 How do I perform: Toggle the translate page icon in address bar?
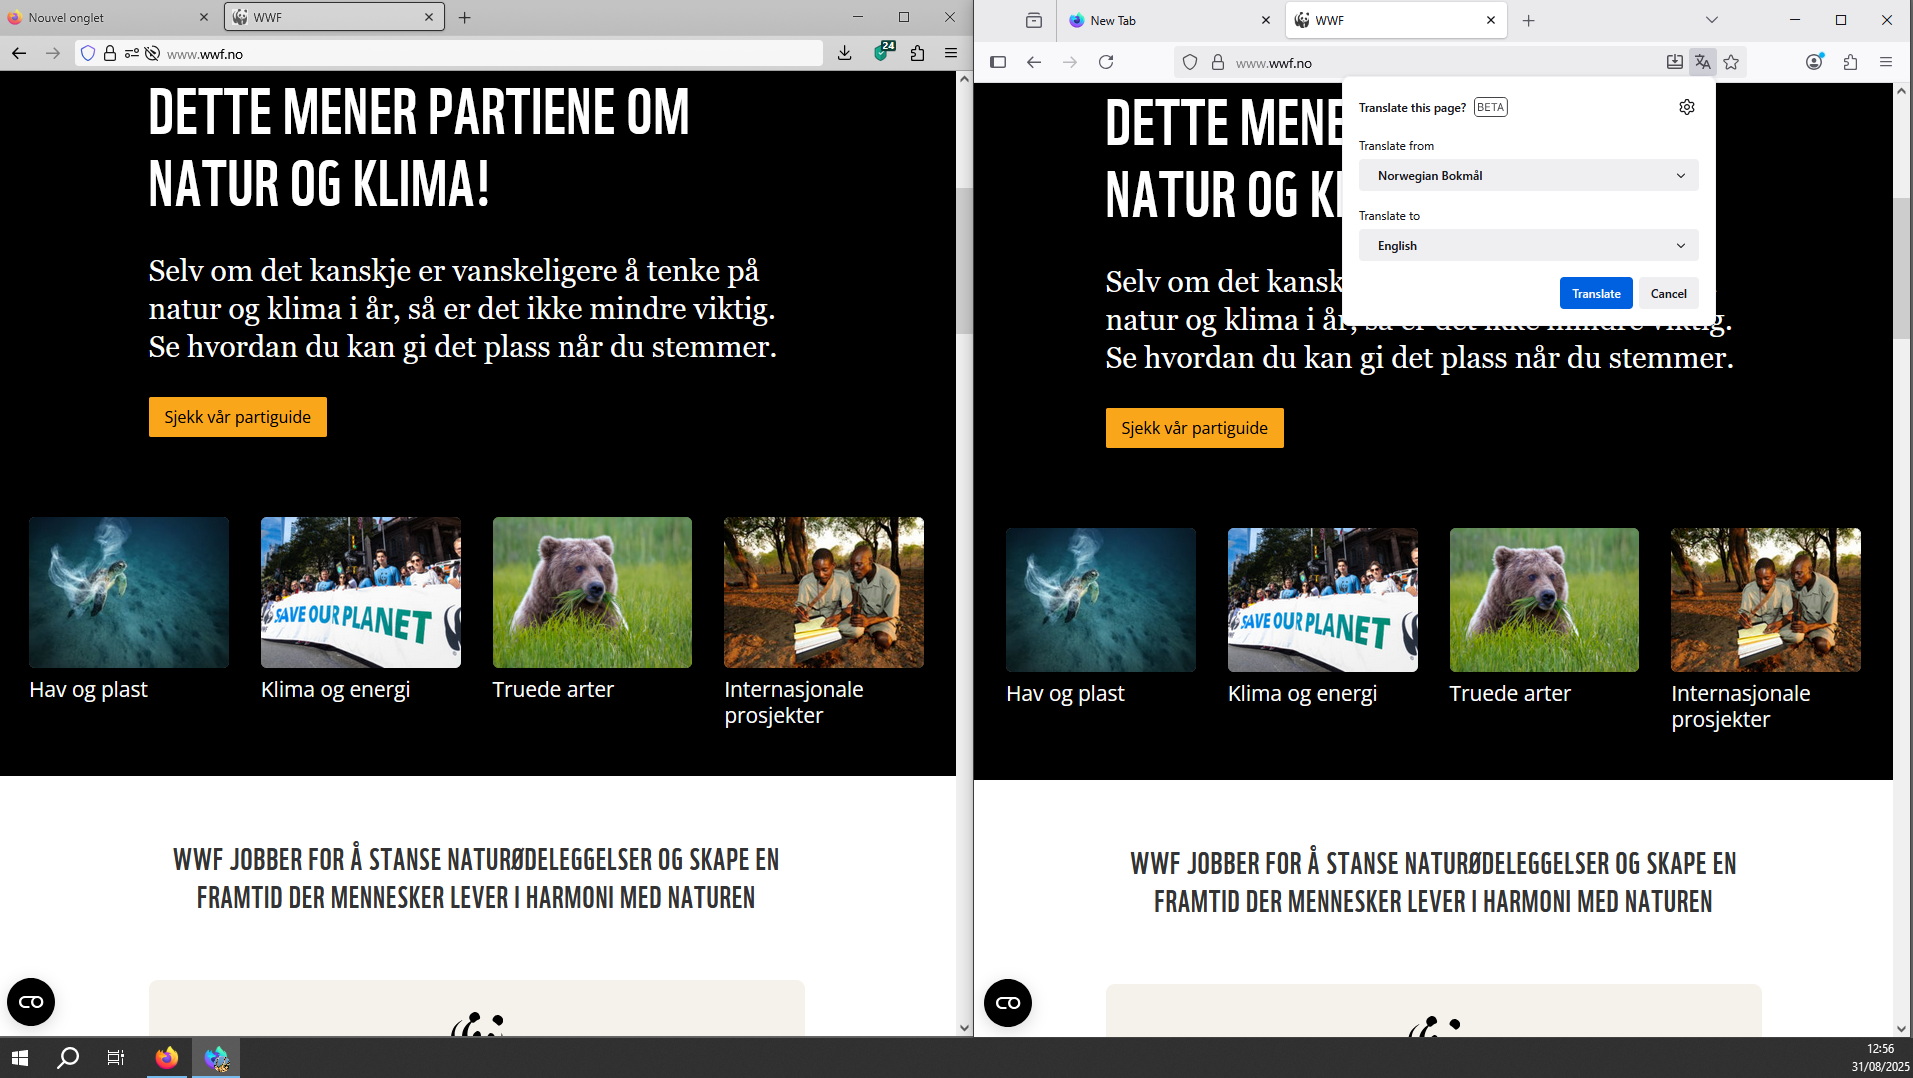coord(1703,62)
